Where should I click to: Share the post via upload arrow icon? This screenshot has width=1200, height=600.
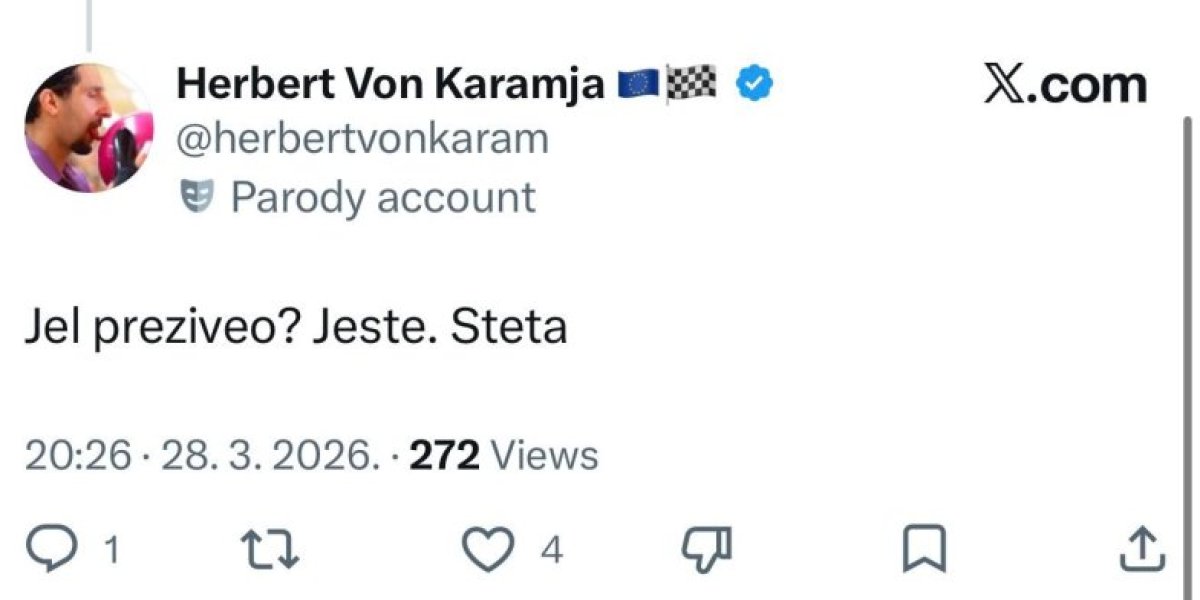pyautogui.click(x=1141, y=549)
